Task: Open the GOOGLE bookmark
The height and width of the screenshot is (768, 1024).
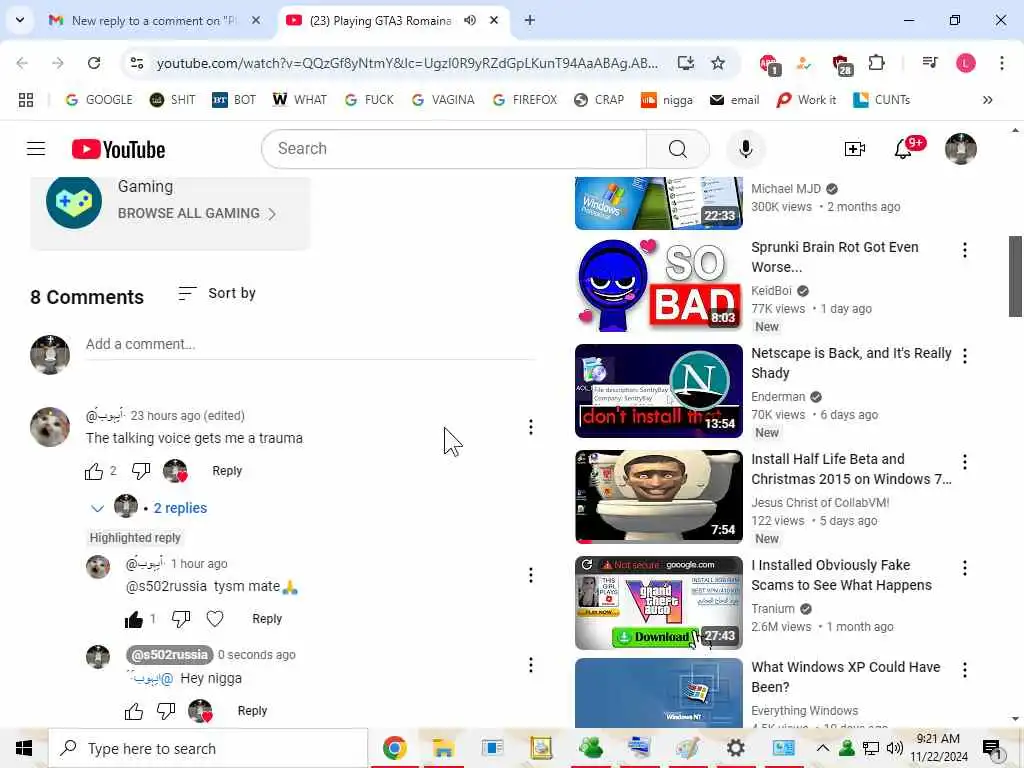Action: [x=99, y=100]
